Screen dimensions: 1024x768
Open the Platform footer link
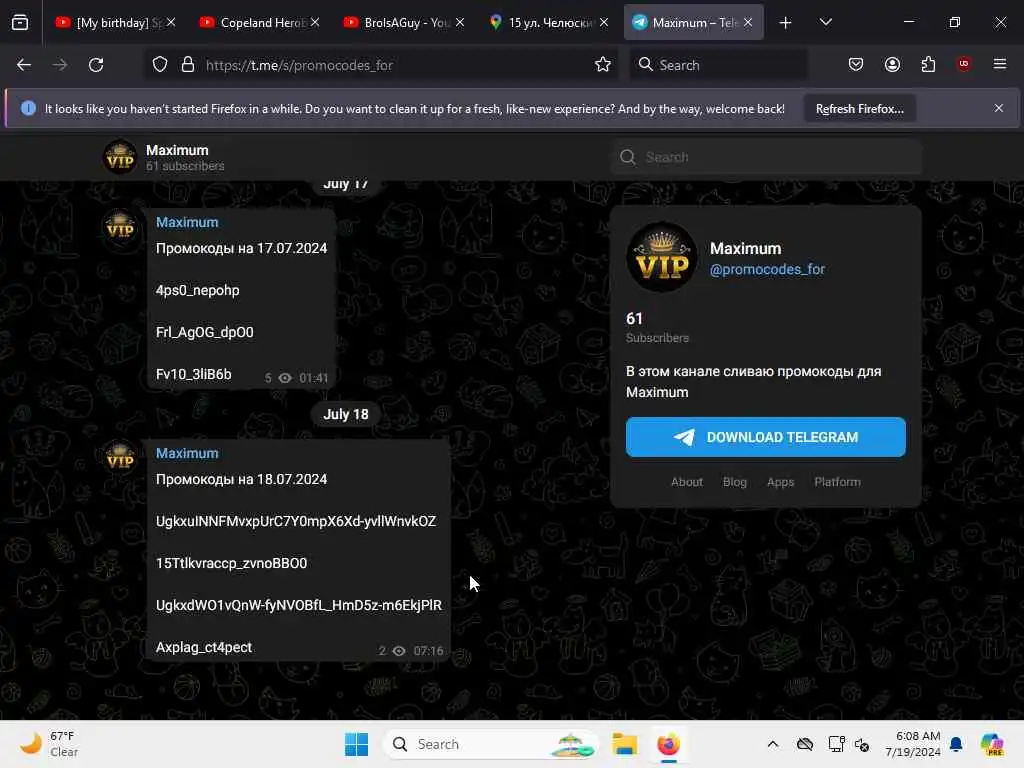click(x=837, y=482)
